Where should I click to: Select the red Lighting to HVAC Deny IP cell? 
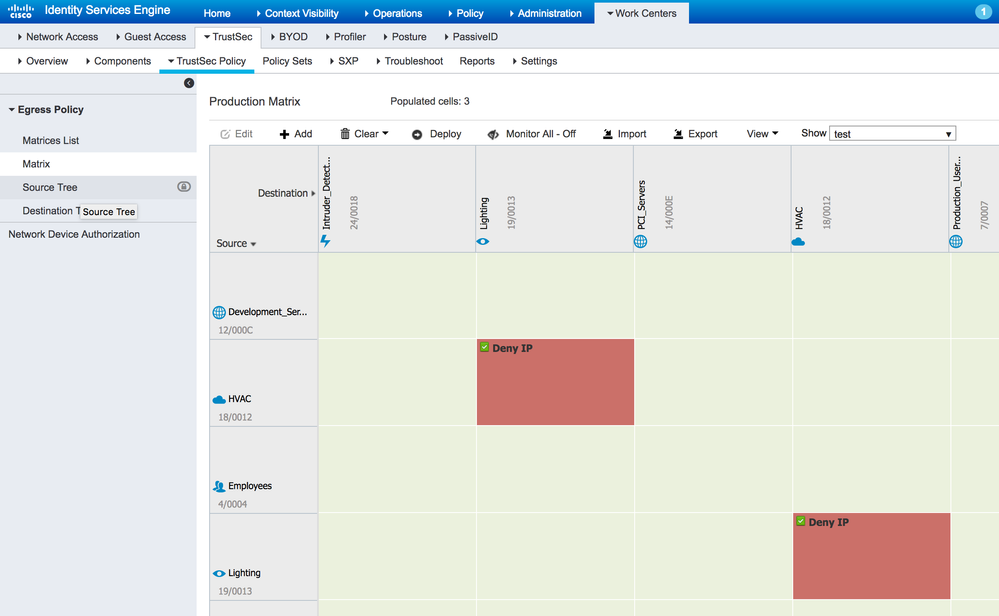pos(872,556)
